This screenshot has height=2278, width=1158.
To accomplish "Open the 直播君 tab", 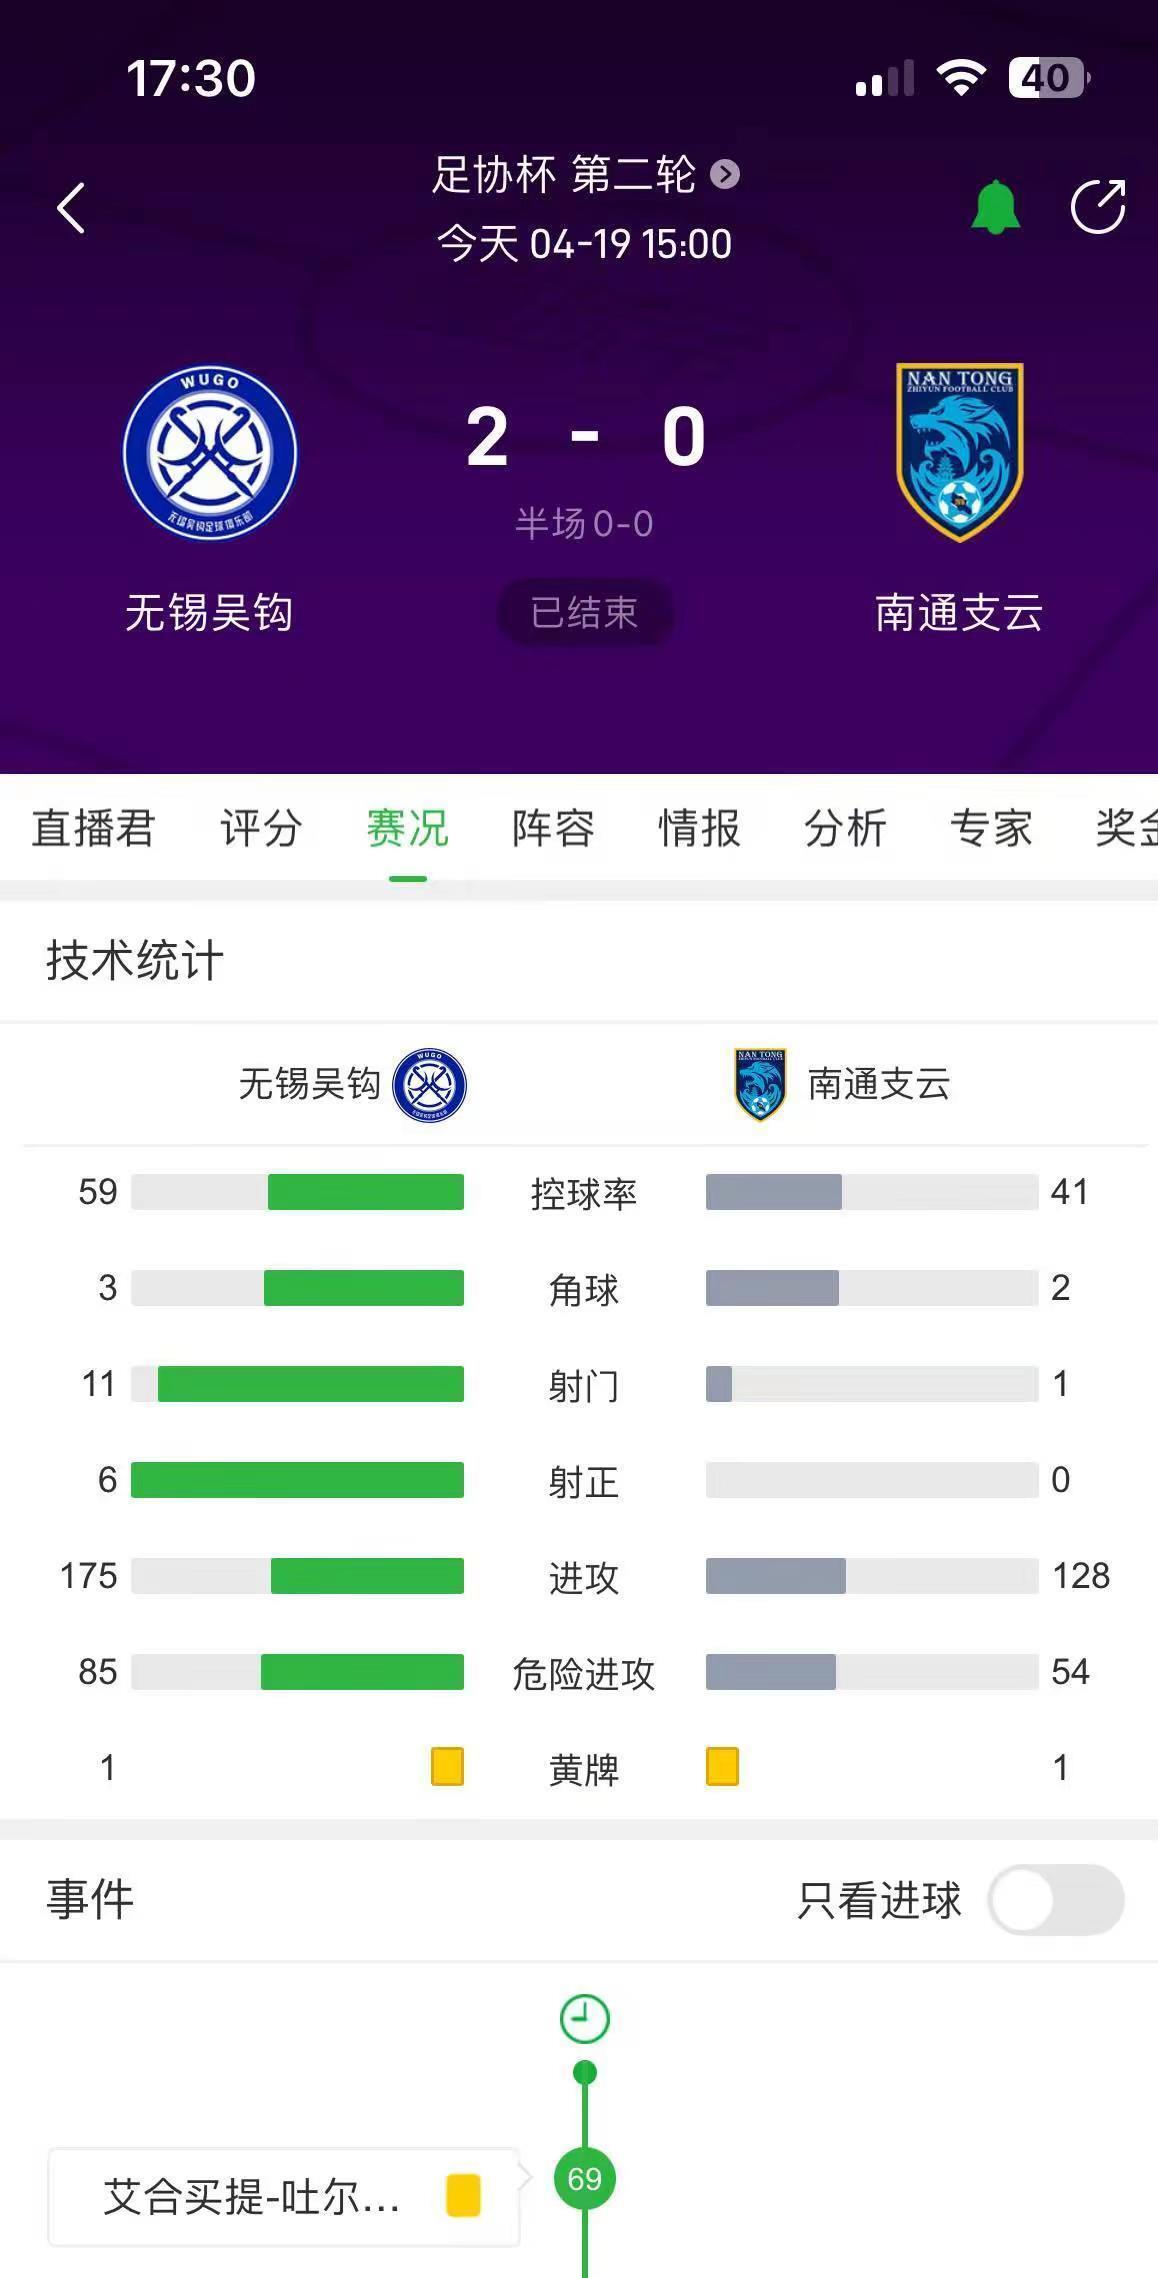I will (x=93, y=829).
